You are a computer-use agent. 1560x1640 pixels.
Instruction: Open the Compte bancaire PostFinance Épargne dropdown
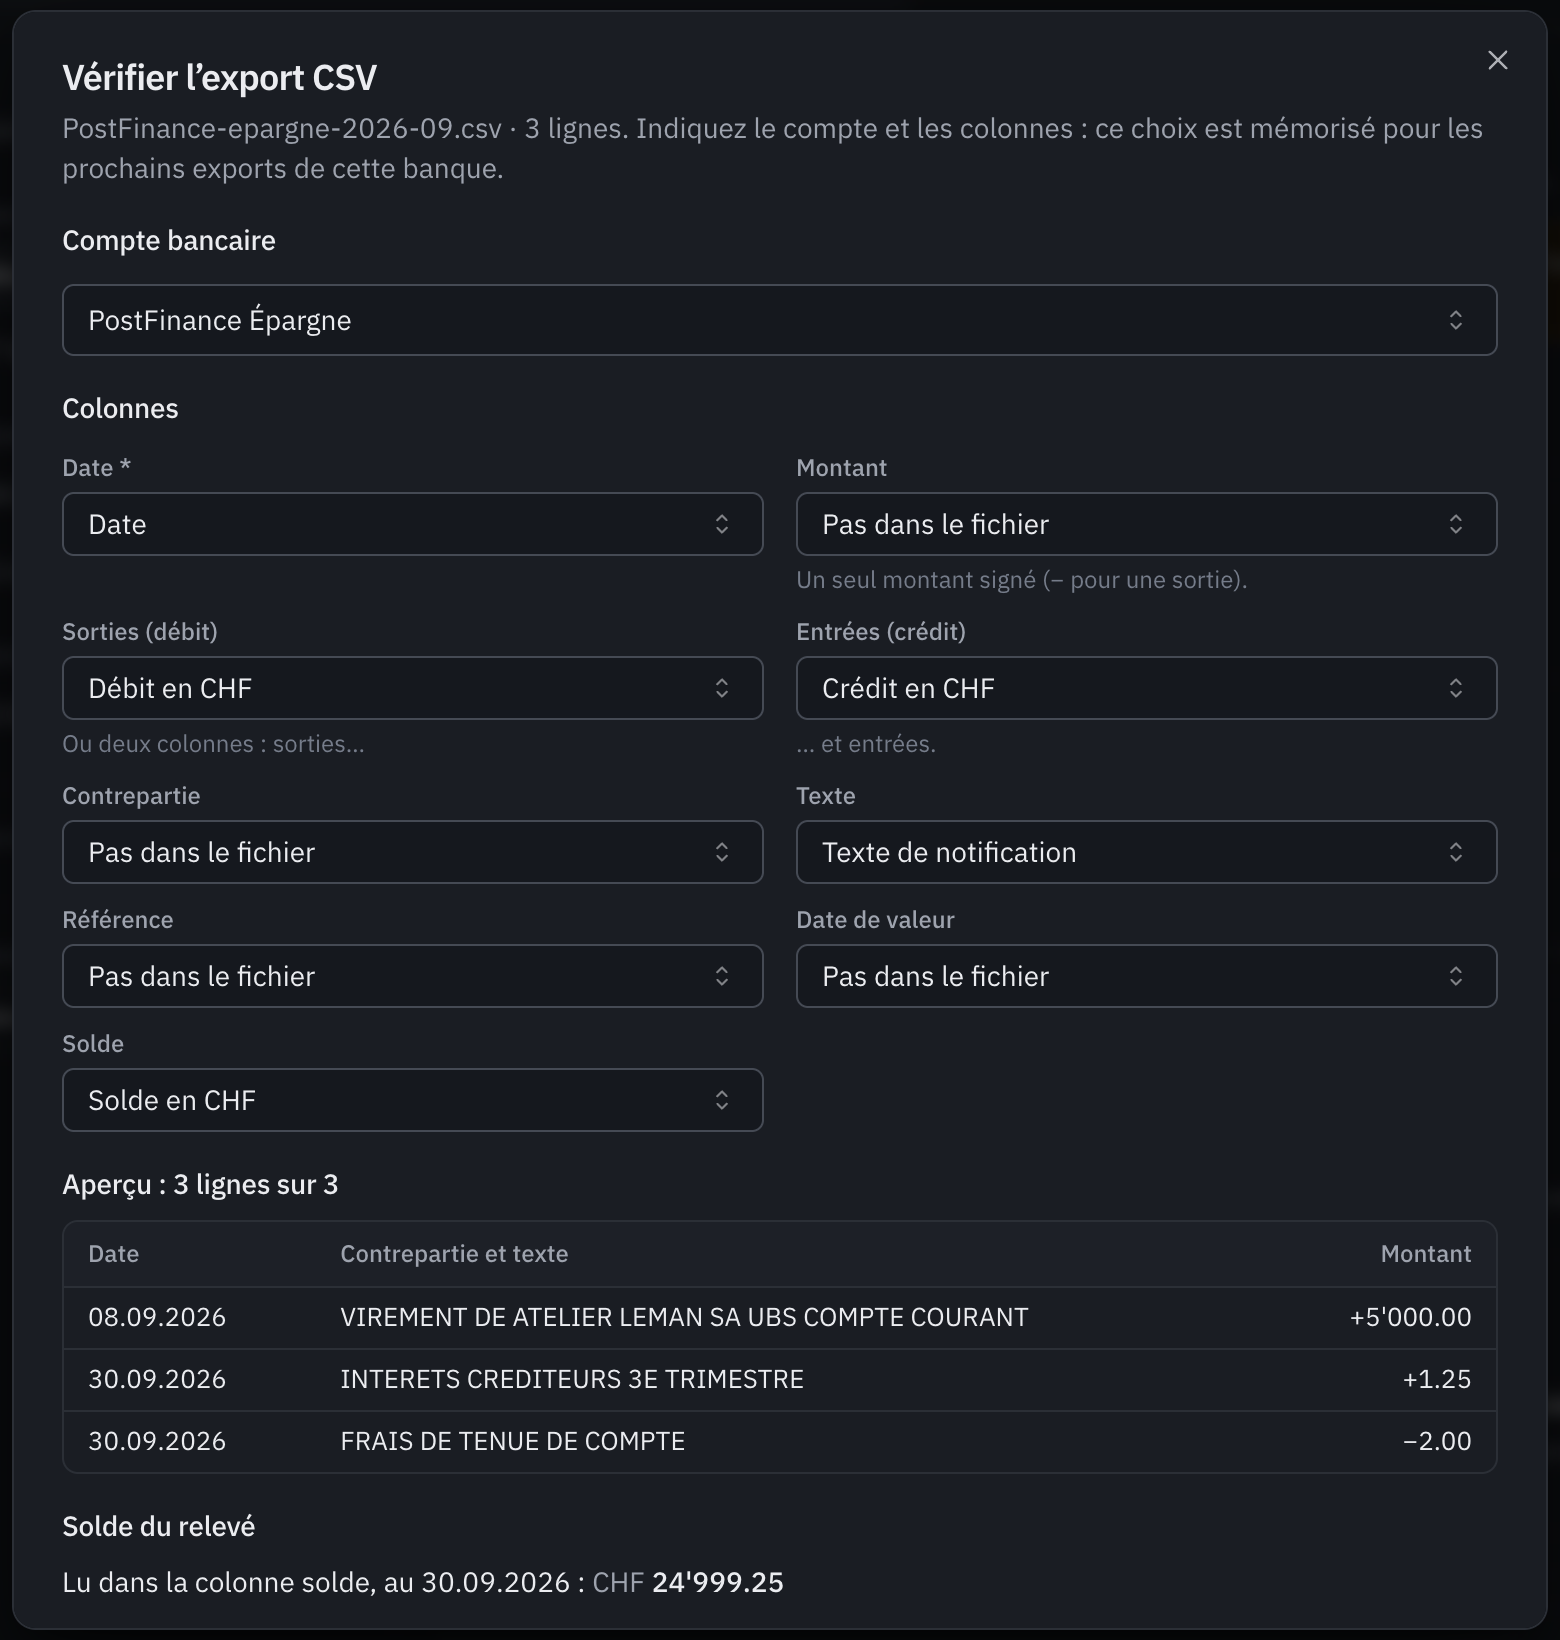(x=779, y=320)
